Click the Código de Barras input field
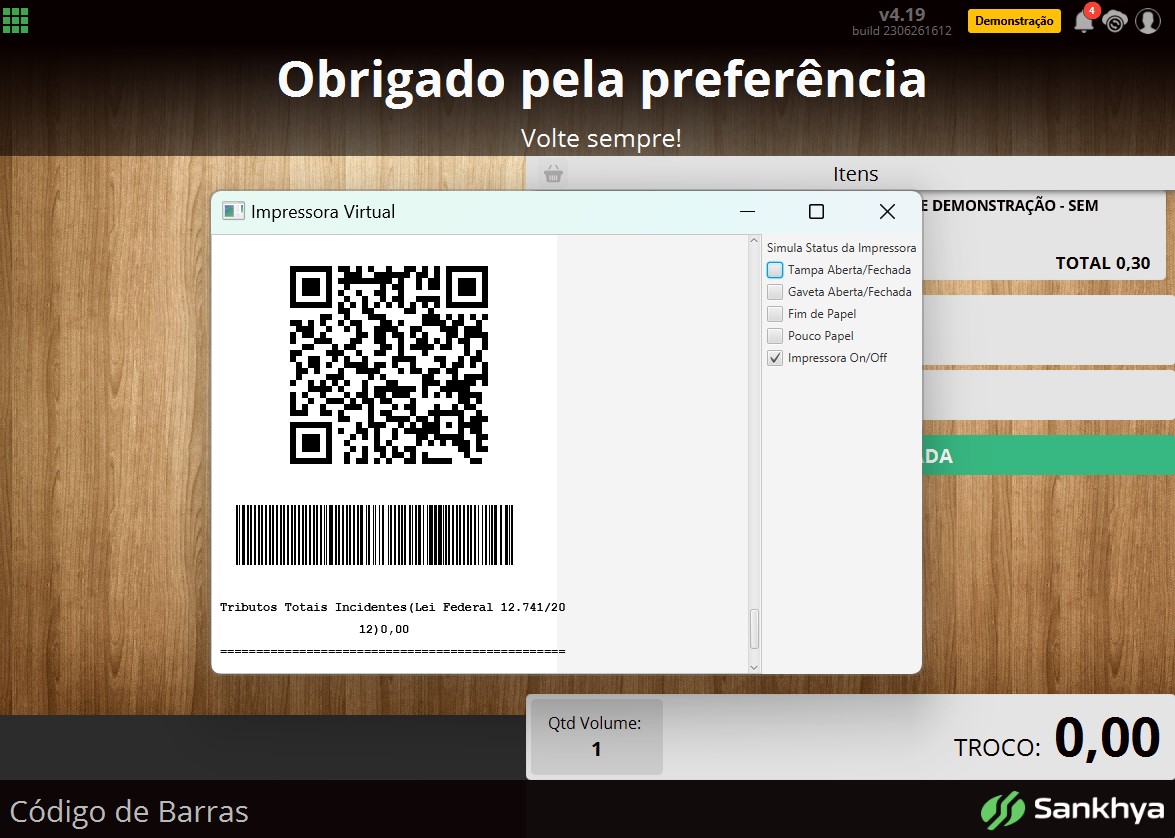Screen dimensions: 1175x838 click(x=262, y=810)
